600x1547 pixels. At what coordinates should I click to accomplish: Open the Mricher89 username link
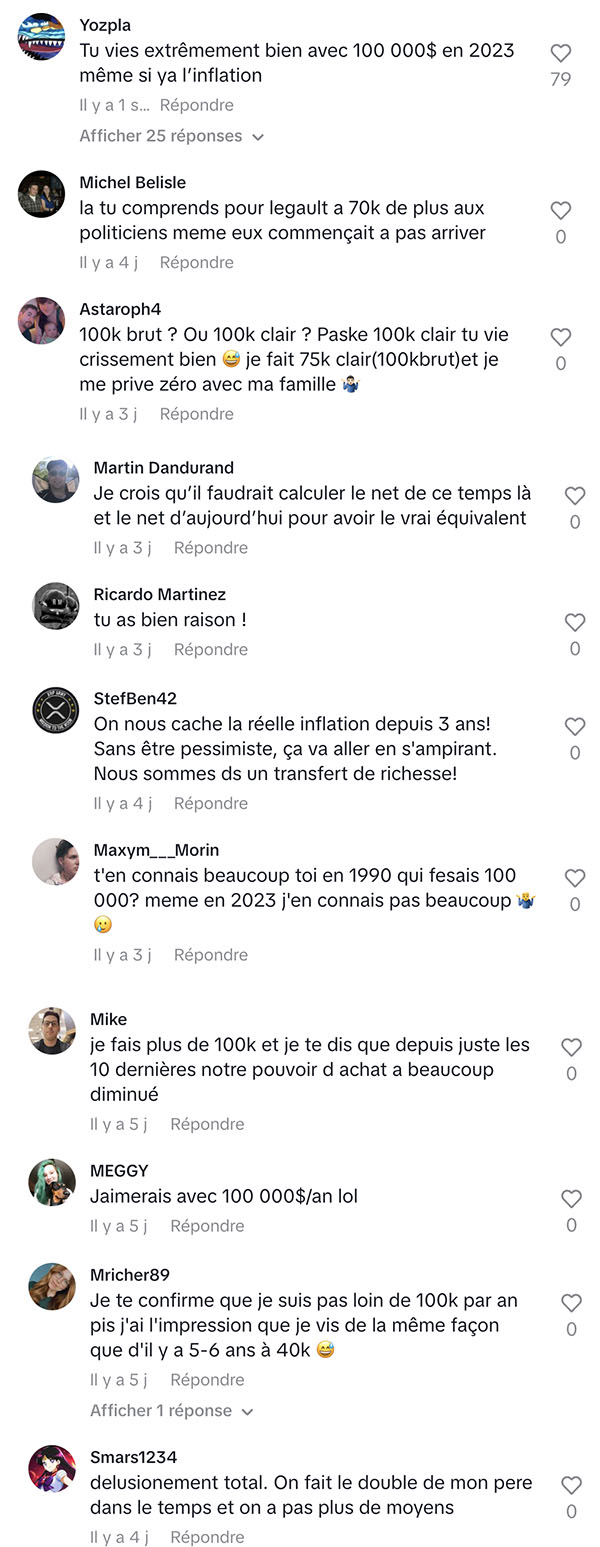(x=130, y=1275)
